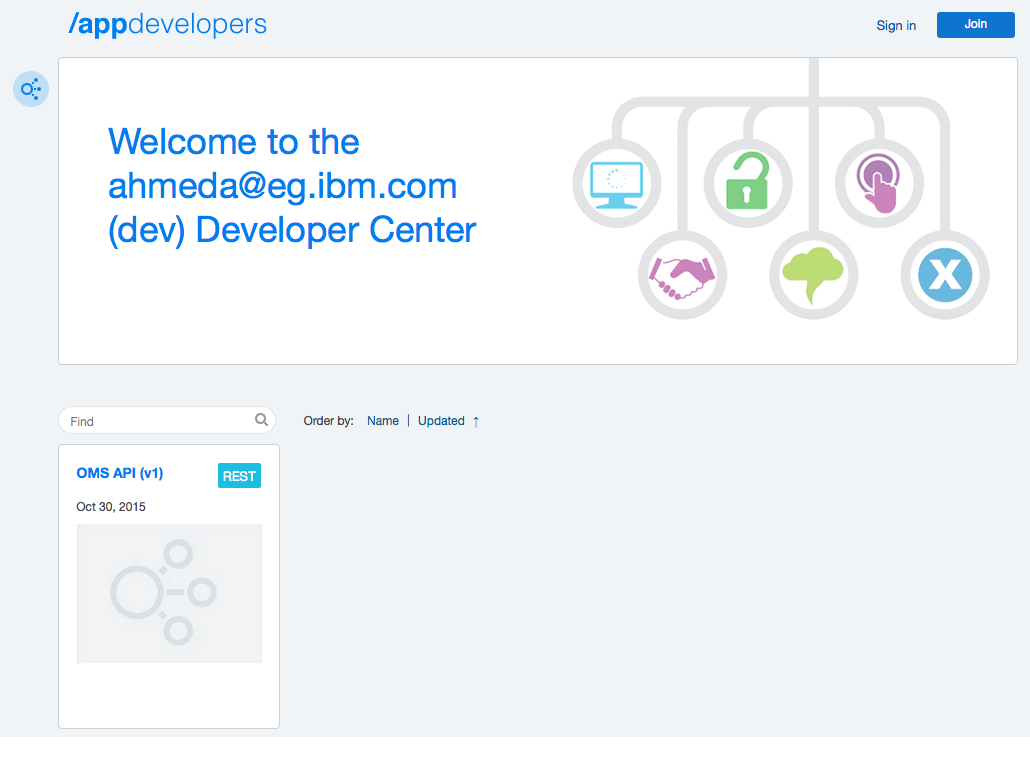1030x781 pixels.
Task: Expand the Order by sorting options
Action: 329,421
